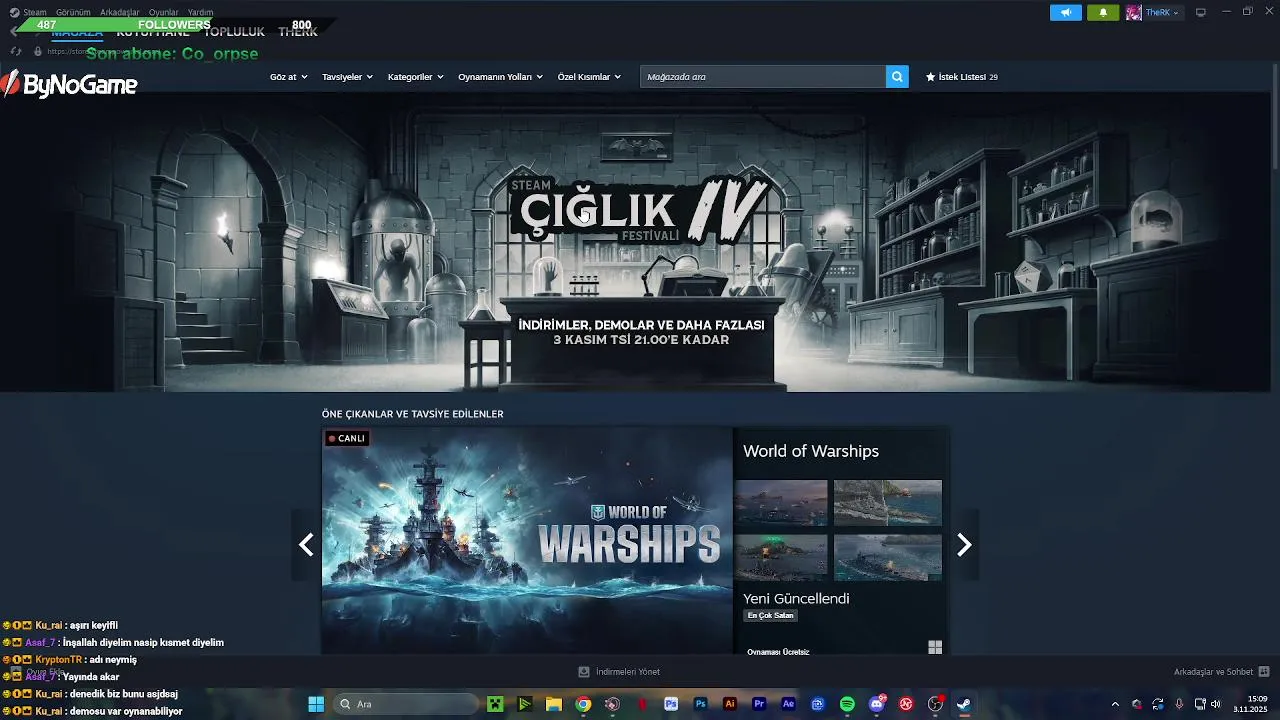Show the next featured carousel item
Viewport: 1280px width, 720px height.
click(x=964, y=544)
